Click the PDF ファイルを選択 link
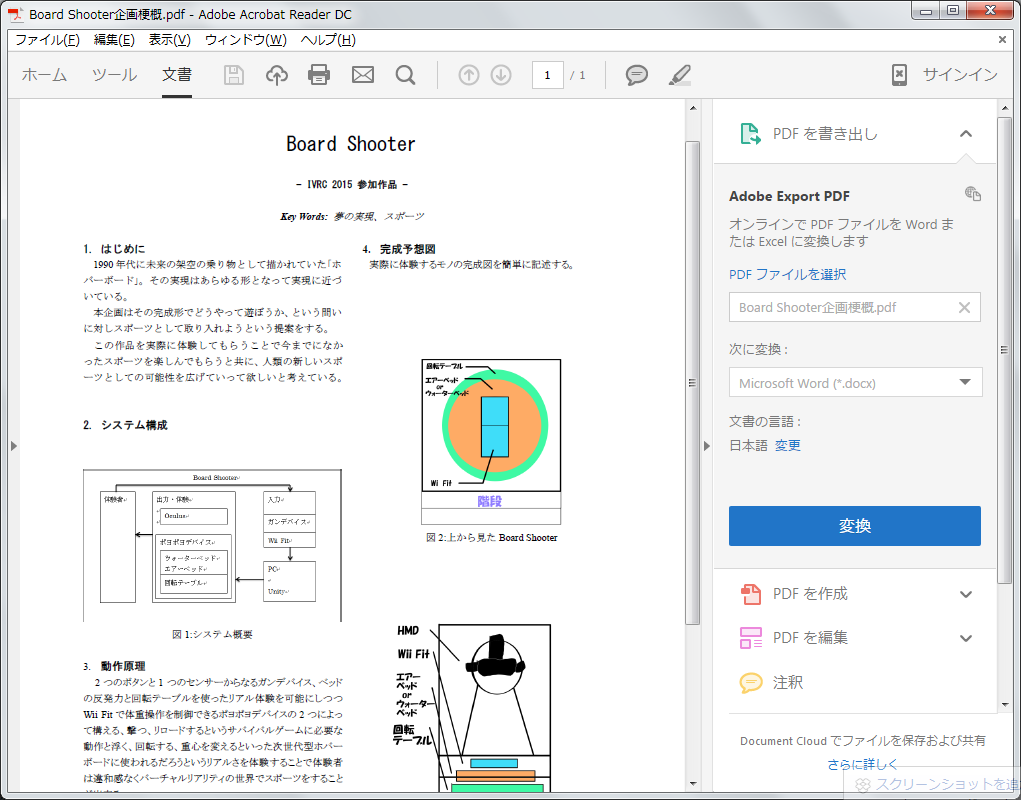This screenshot has height=800, width=1021. (787, 275)
